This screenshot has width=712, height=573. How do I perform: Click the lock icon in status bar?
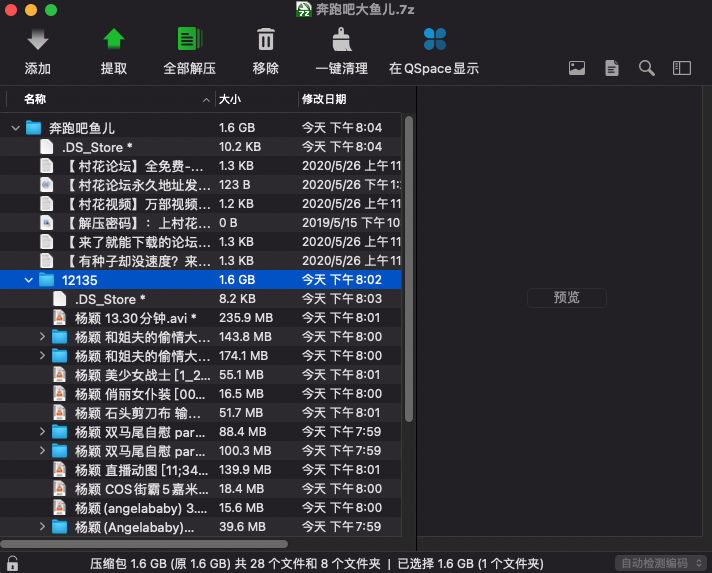tap(12, 563)
